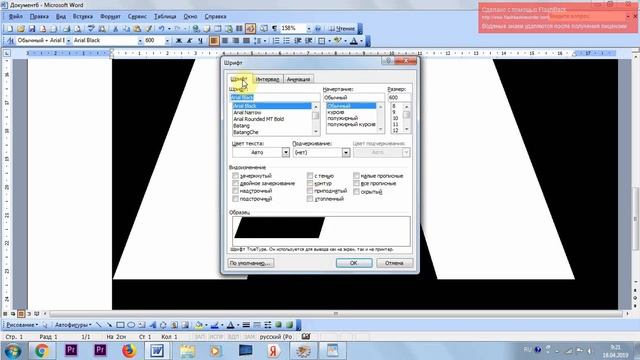This screenshot has width=640, height=360.
Task: Enable the малые прописные checkbox
Action: click(x=356, y=176)
